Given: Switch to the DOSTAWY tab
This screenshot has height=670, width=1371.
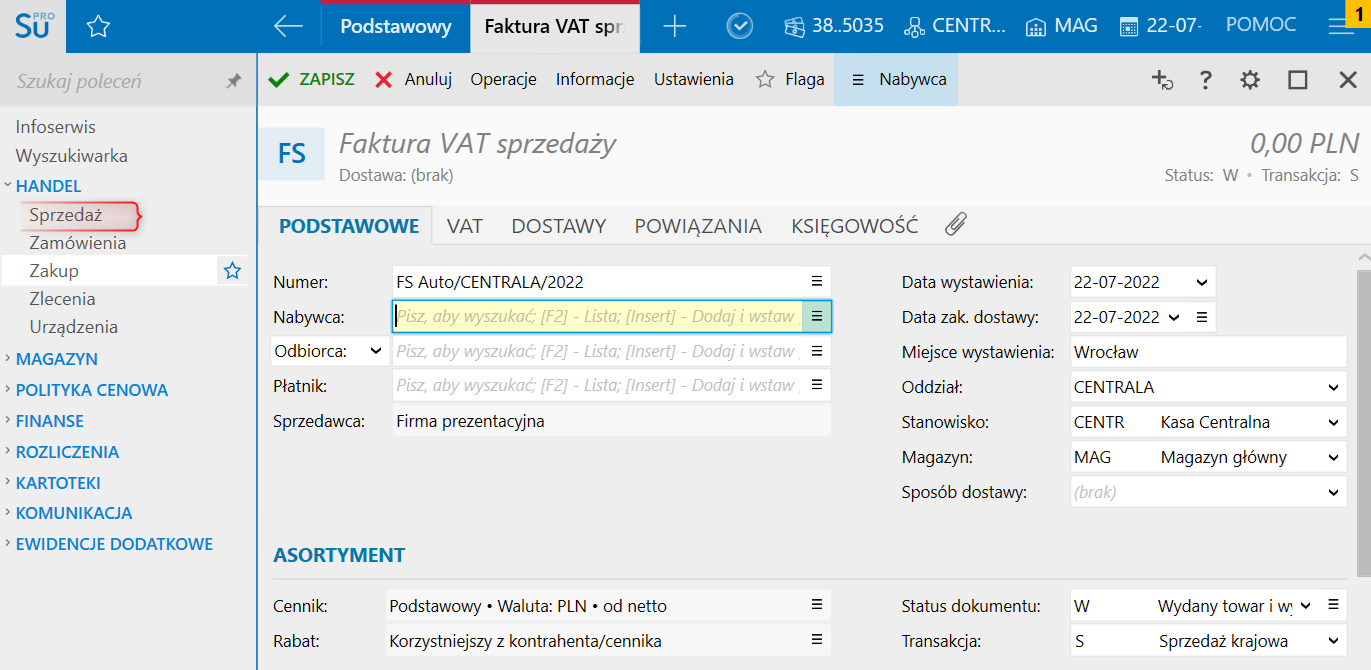Looking at the screenshot, I should click(x=559, y=226).
